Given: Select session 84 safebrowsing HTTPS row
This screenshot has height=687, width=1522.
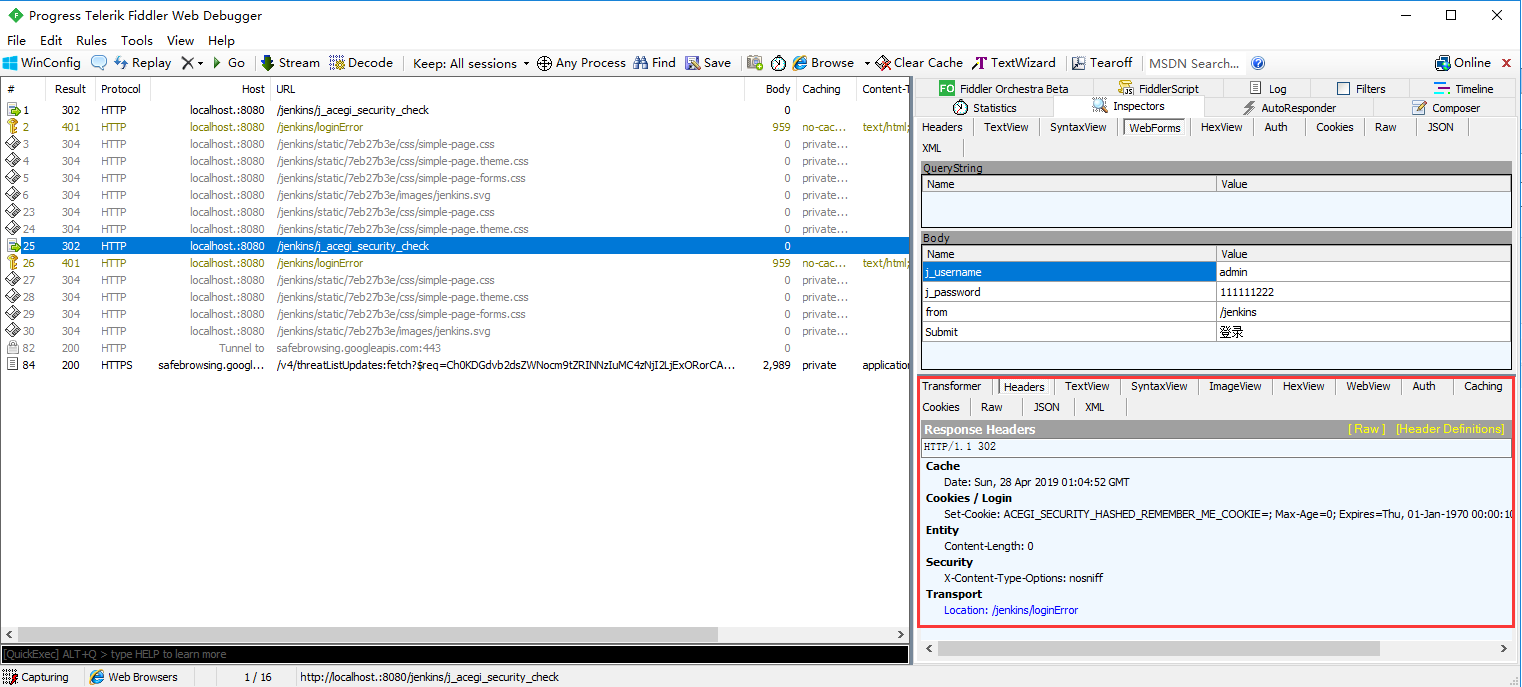Looking at the screenshot, I should point(455,365).
